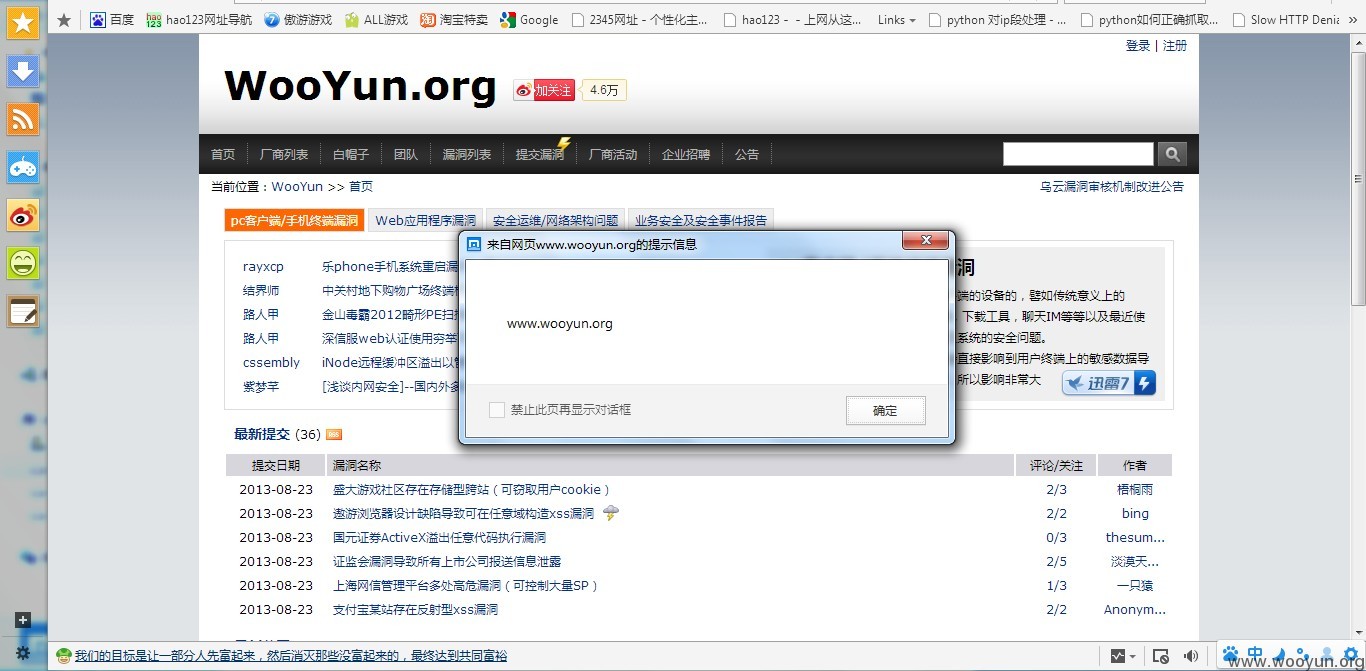The image size is (1366, 671).
Task: Open the Favorites star sidebar panel
Action: pos(23,22)
